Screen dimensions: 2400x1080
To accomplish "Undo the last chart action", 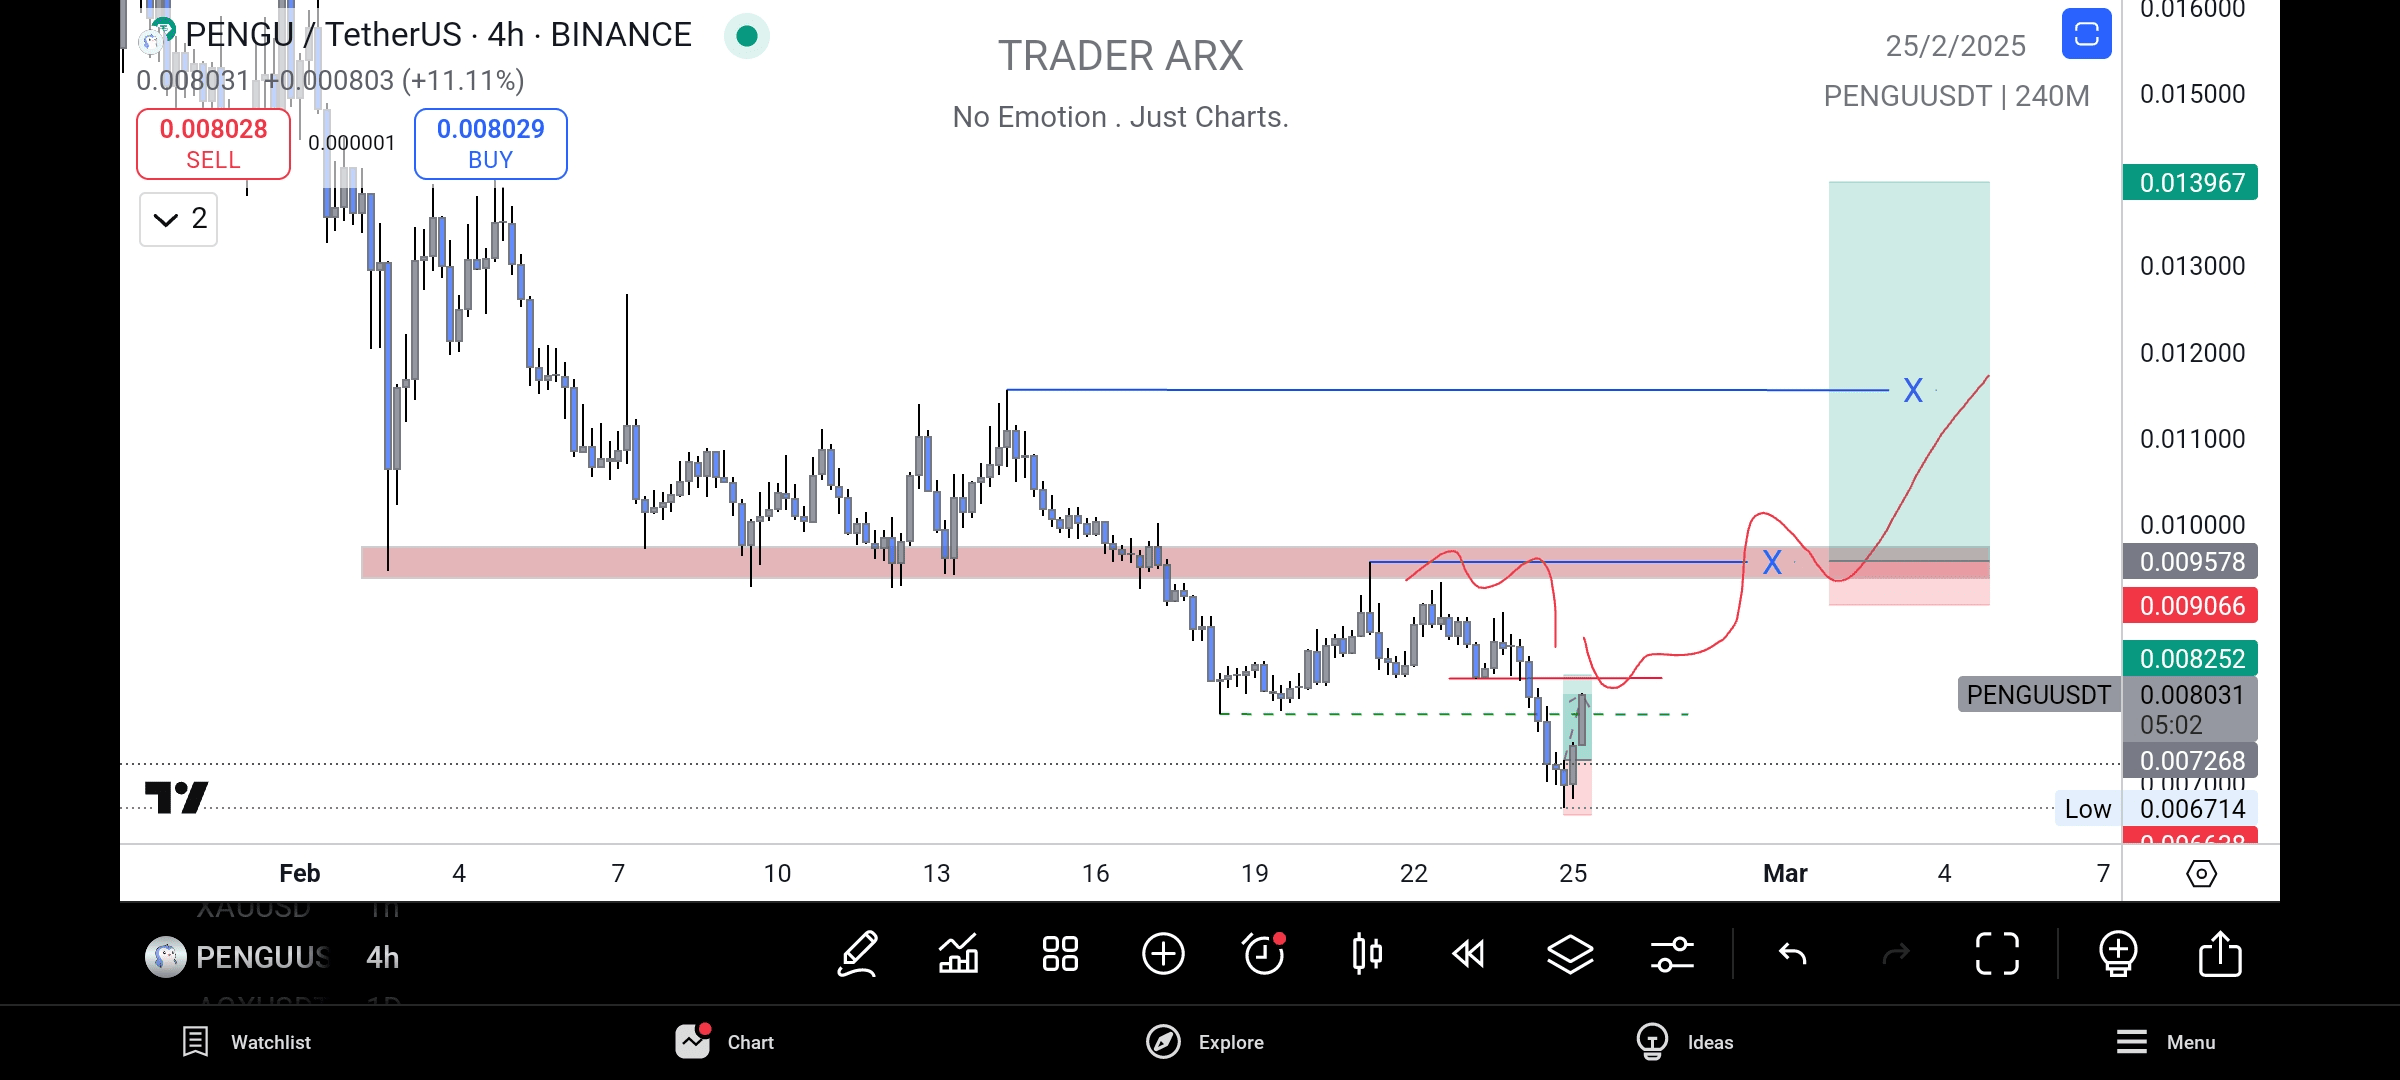I will point(1793,954).
